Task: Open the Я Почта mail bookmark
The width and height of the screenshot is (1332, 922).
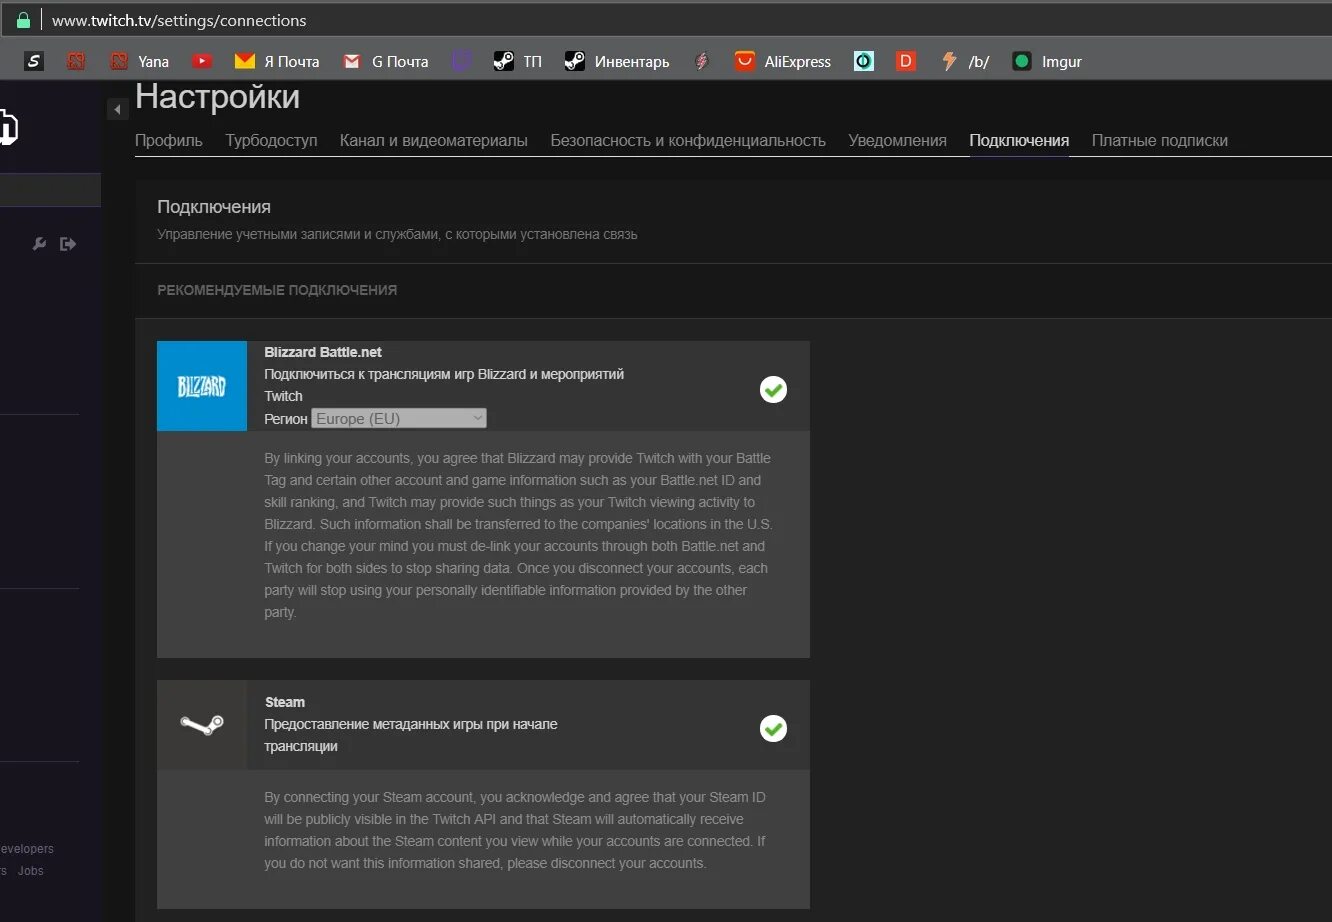Action: [x=277, y=61]
